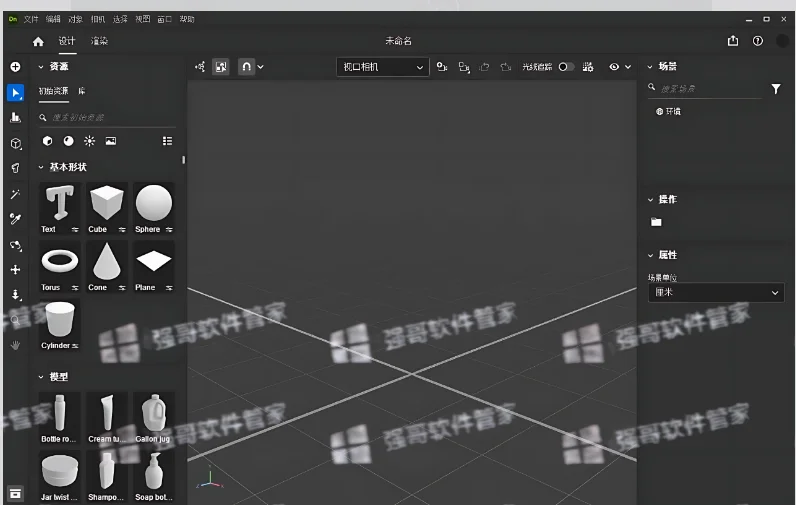This screenshot has width=796, height=505.
Task: Toggle the highlighted selection mode button in viewport toolbar
Action: (221, 66)
